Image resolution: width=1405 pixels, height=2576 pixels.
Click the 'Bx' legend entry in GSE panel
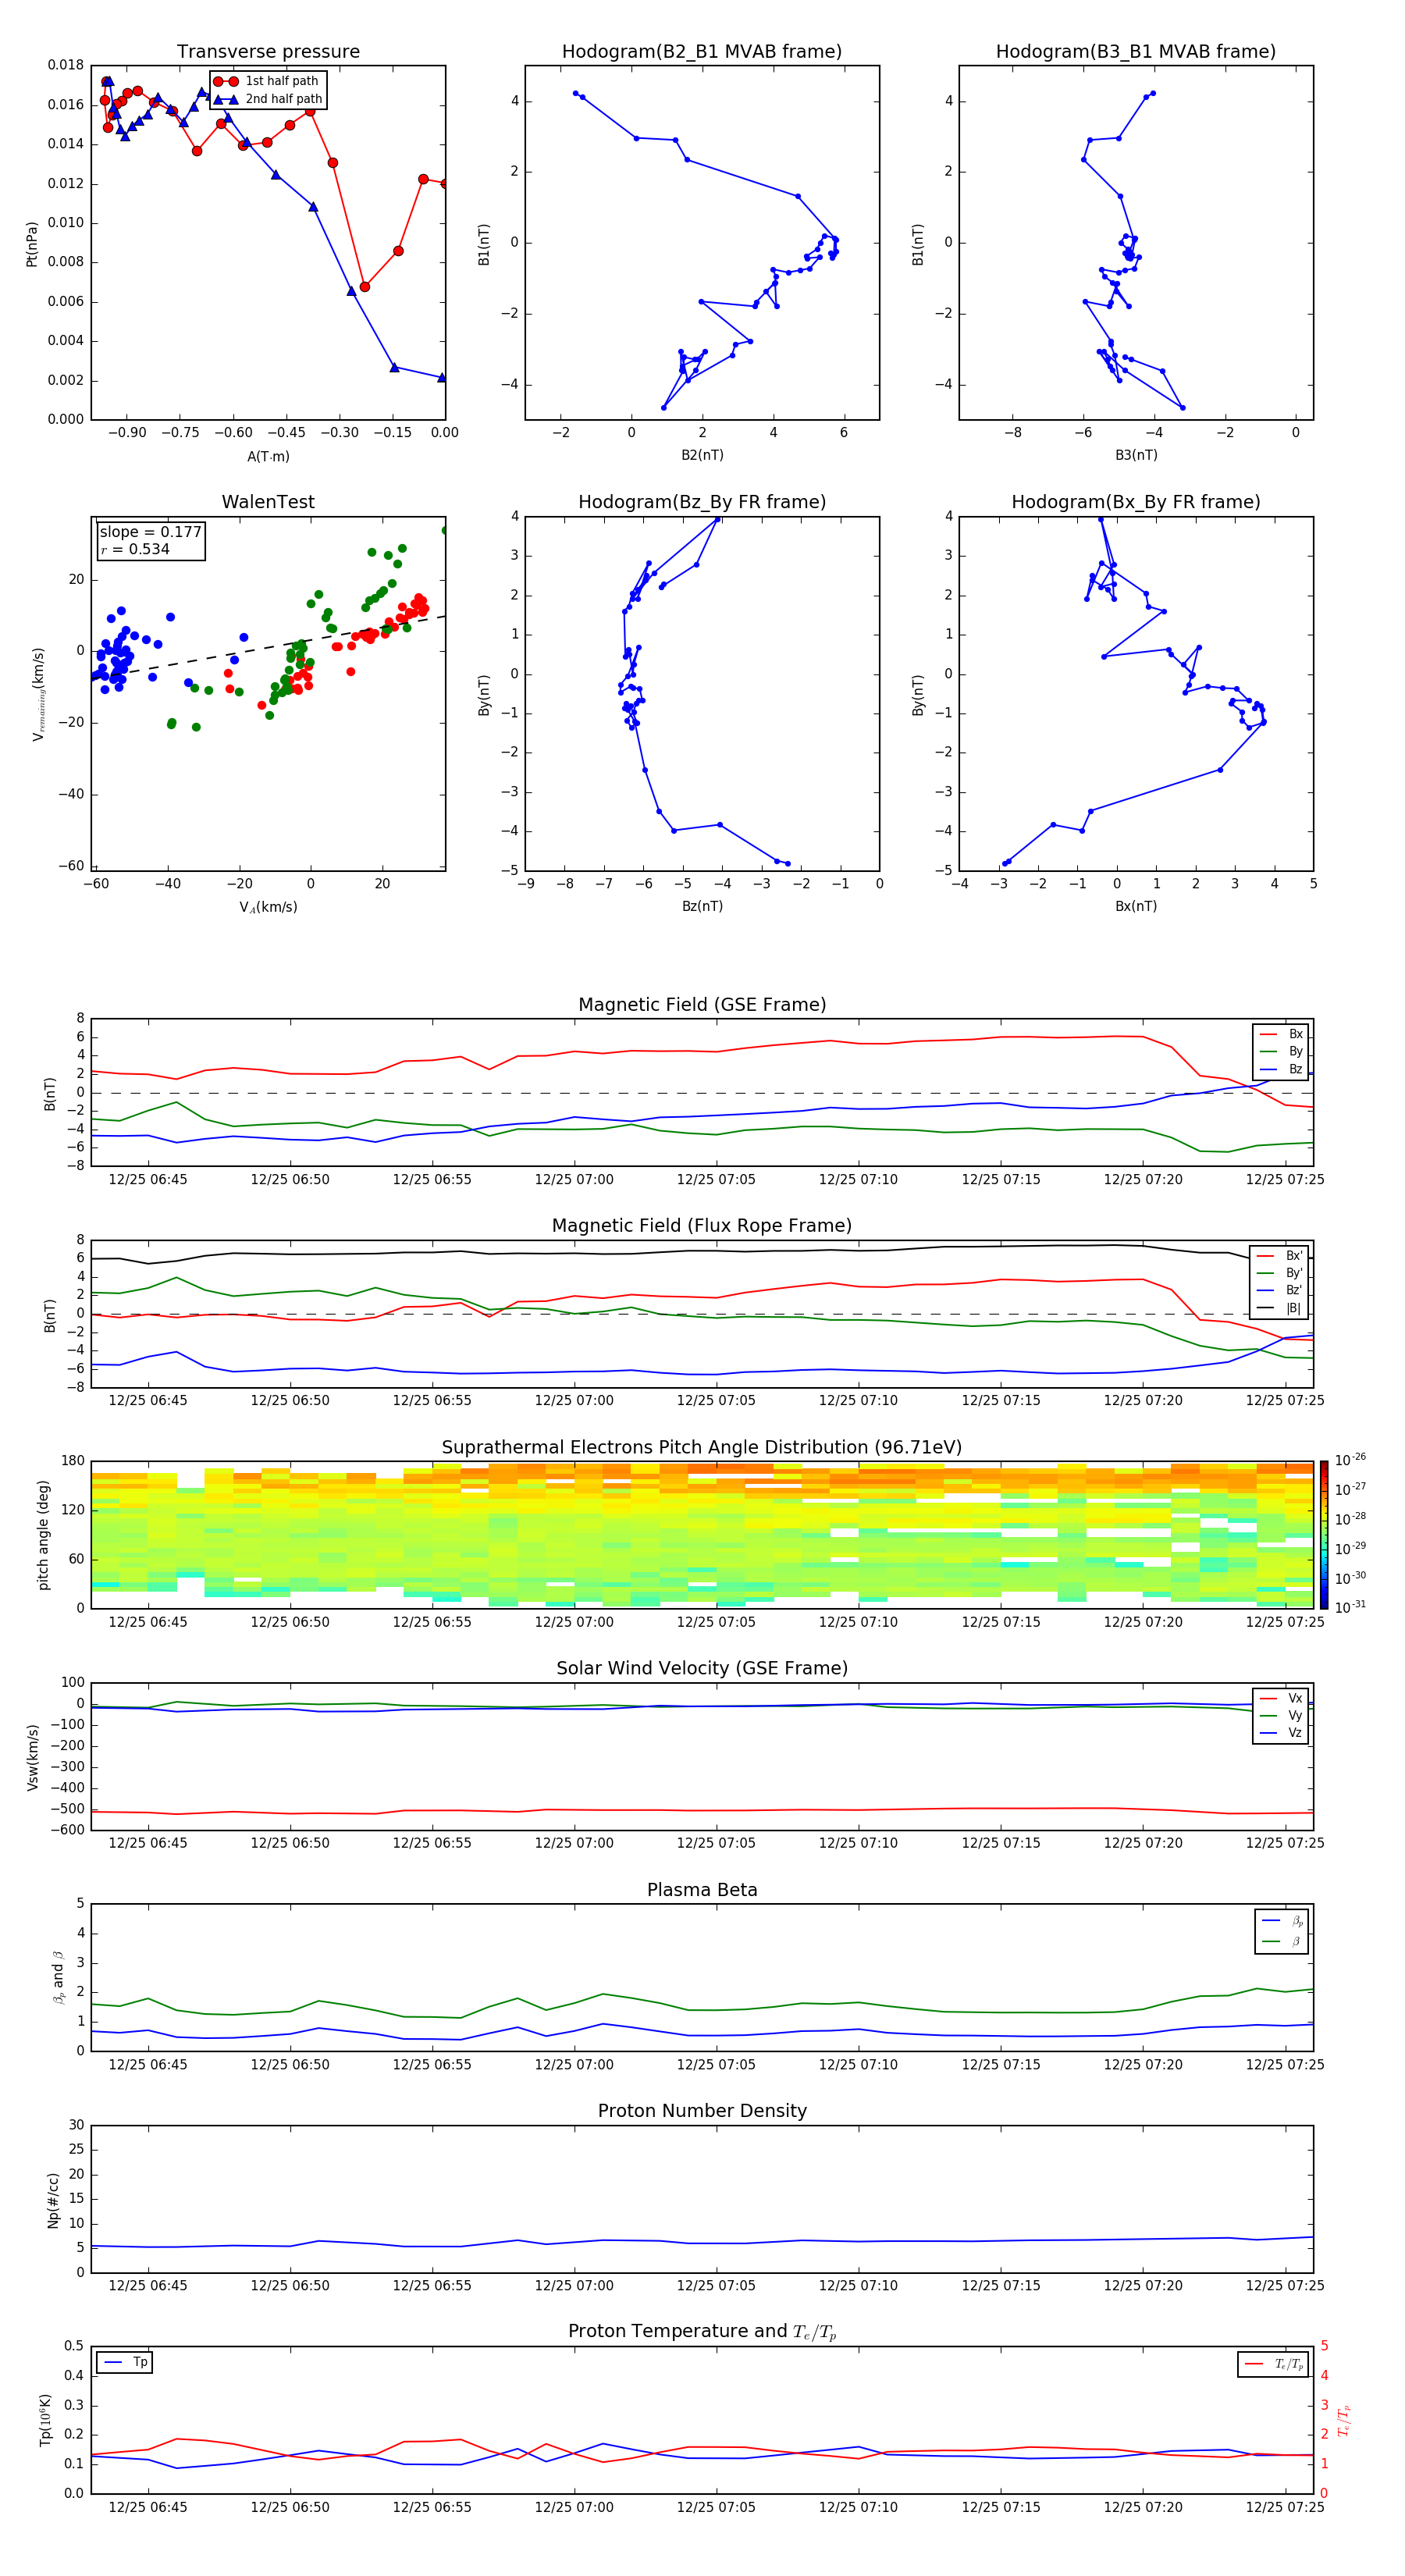[1281, 1034]
